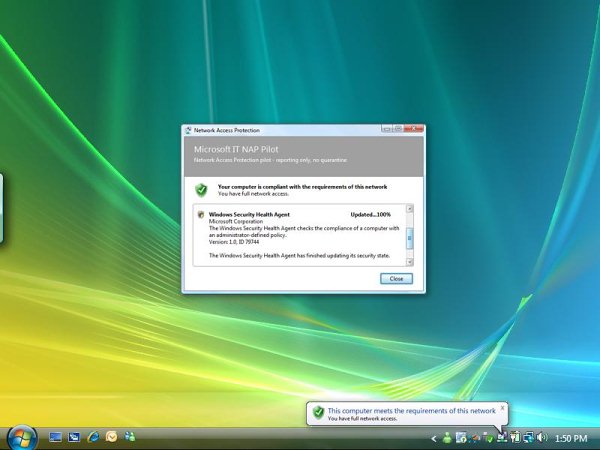Open Switch Between Windows quick launch icon
The image size is (600, 450).
click(74, 437)
